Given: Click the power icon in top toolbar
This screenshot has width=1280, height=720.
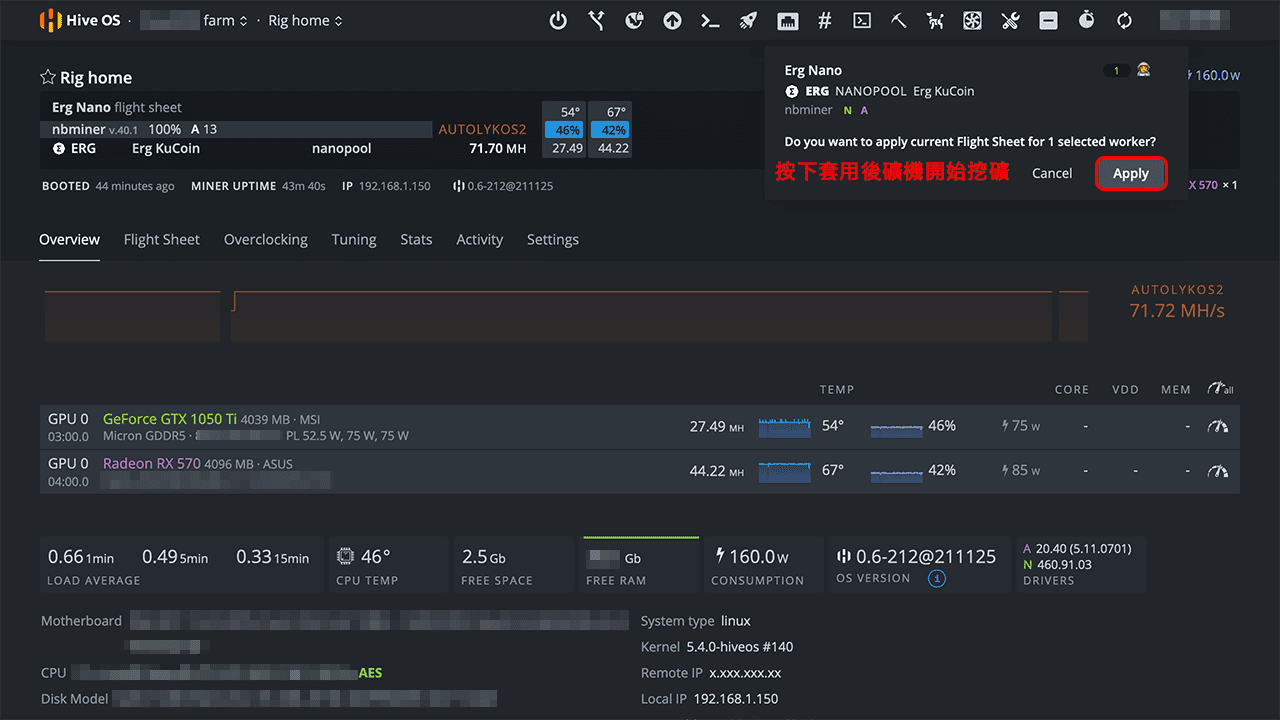Looking at the screenshot, I should 559,20.
